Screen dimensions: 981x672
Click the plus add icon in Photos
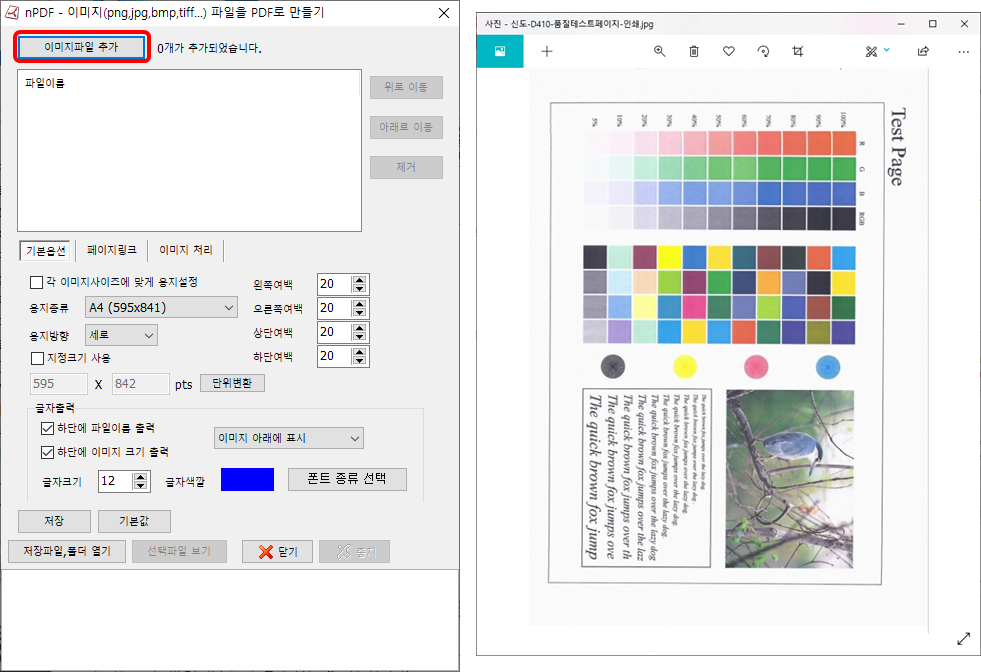pyautogui.click(x=547, y=51)
